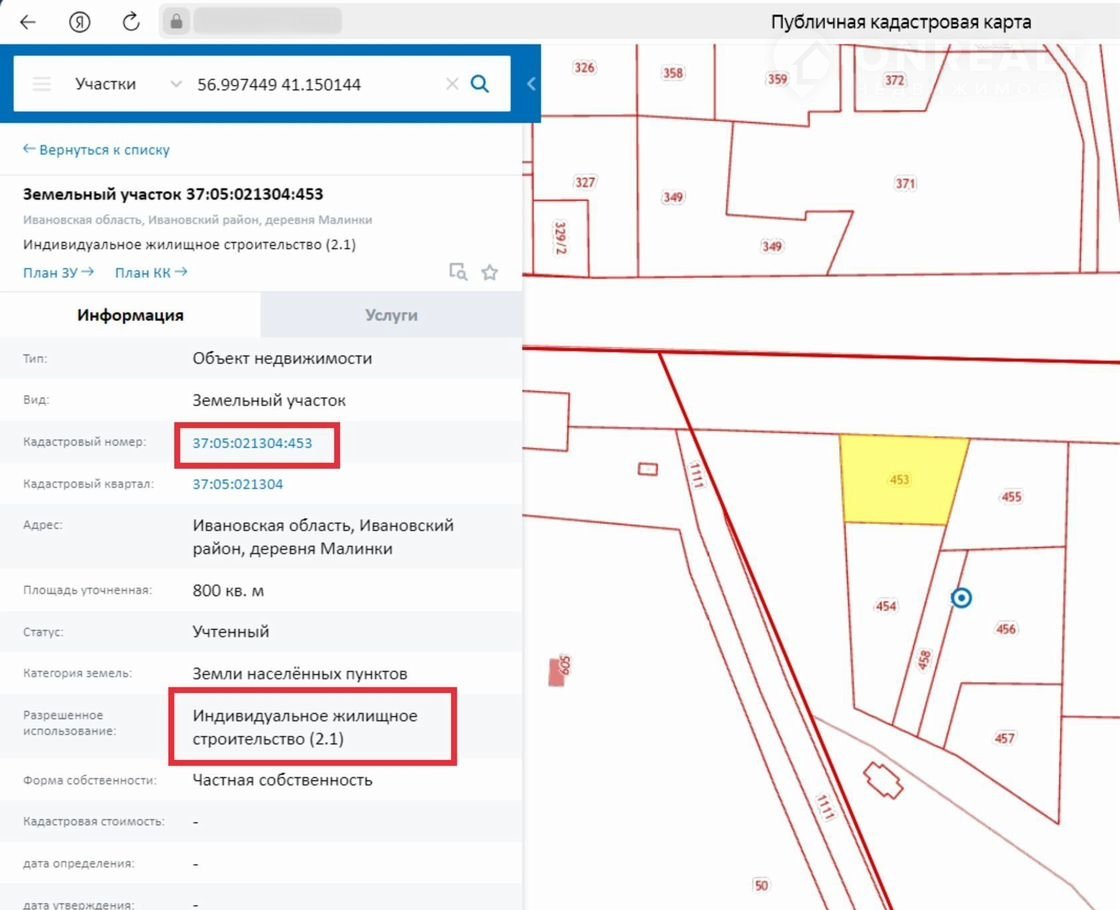The height and width of the screenshot is (910, 1120).
Task: Open the cadastral number 37:05:021304:453 link
Action: click(252, 443)
